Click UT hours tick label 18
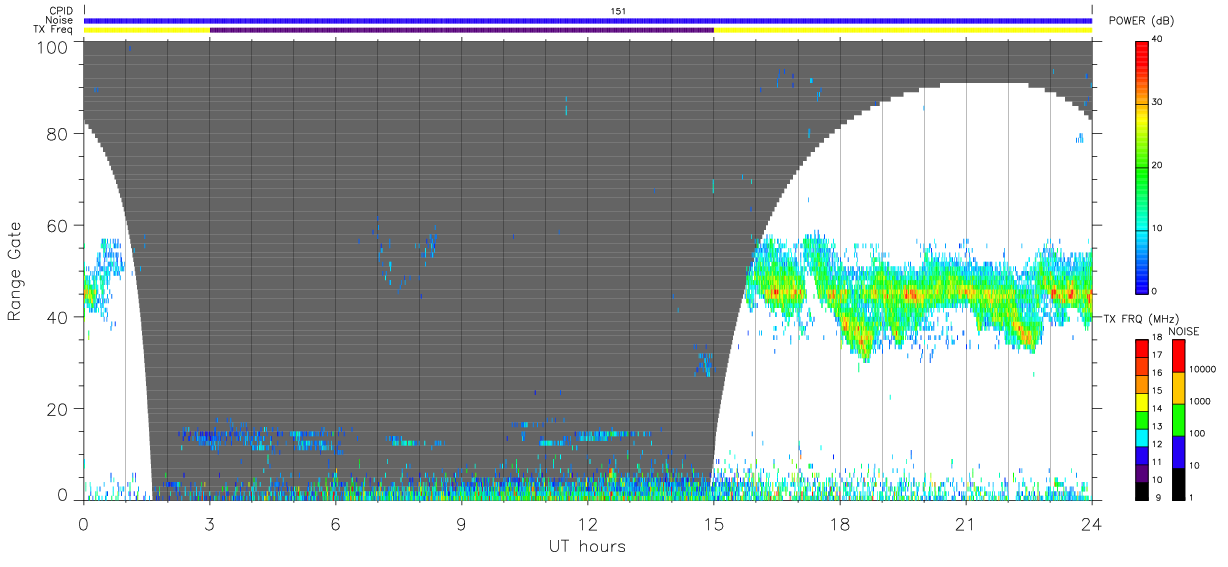This screenshot has width=1228, height=567. (840, 524)
